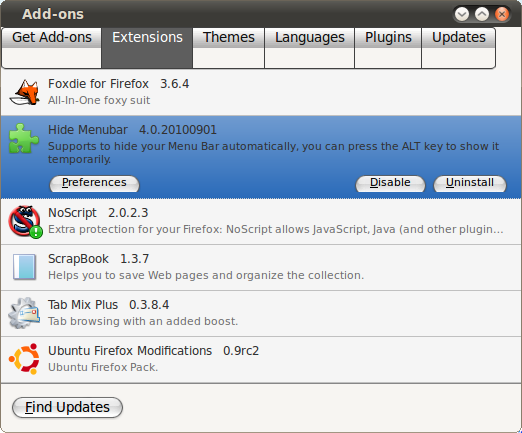Click the ScrapBook blue book icon
522x433 pixels.
tap(24, 267)
